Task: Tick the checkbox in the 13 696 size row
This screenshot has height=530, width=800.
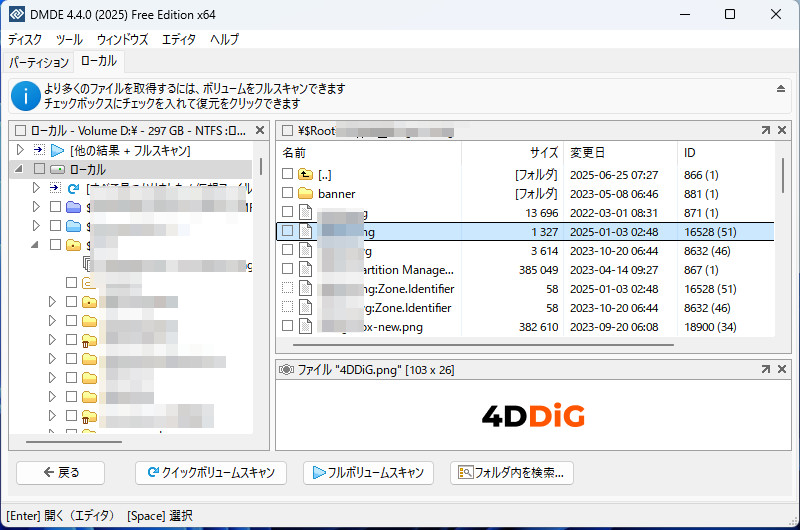Action: tap(288, 212)
